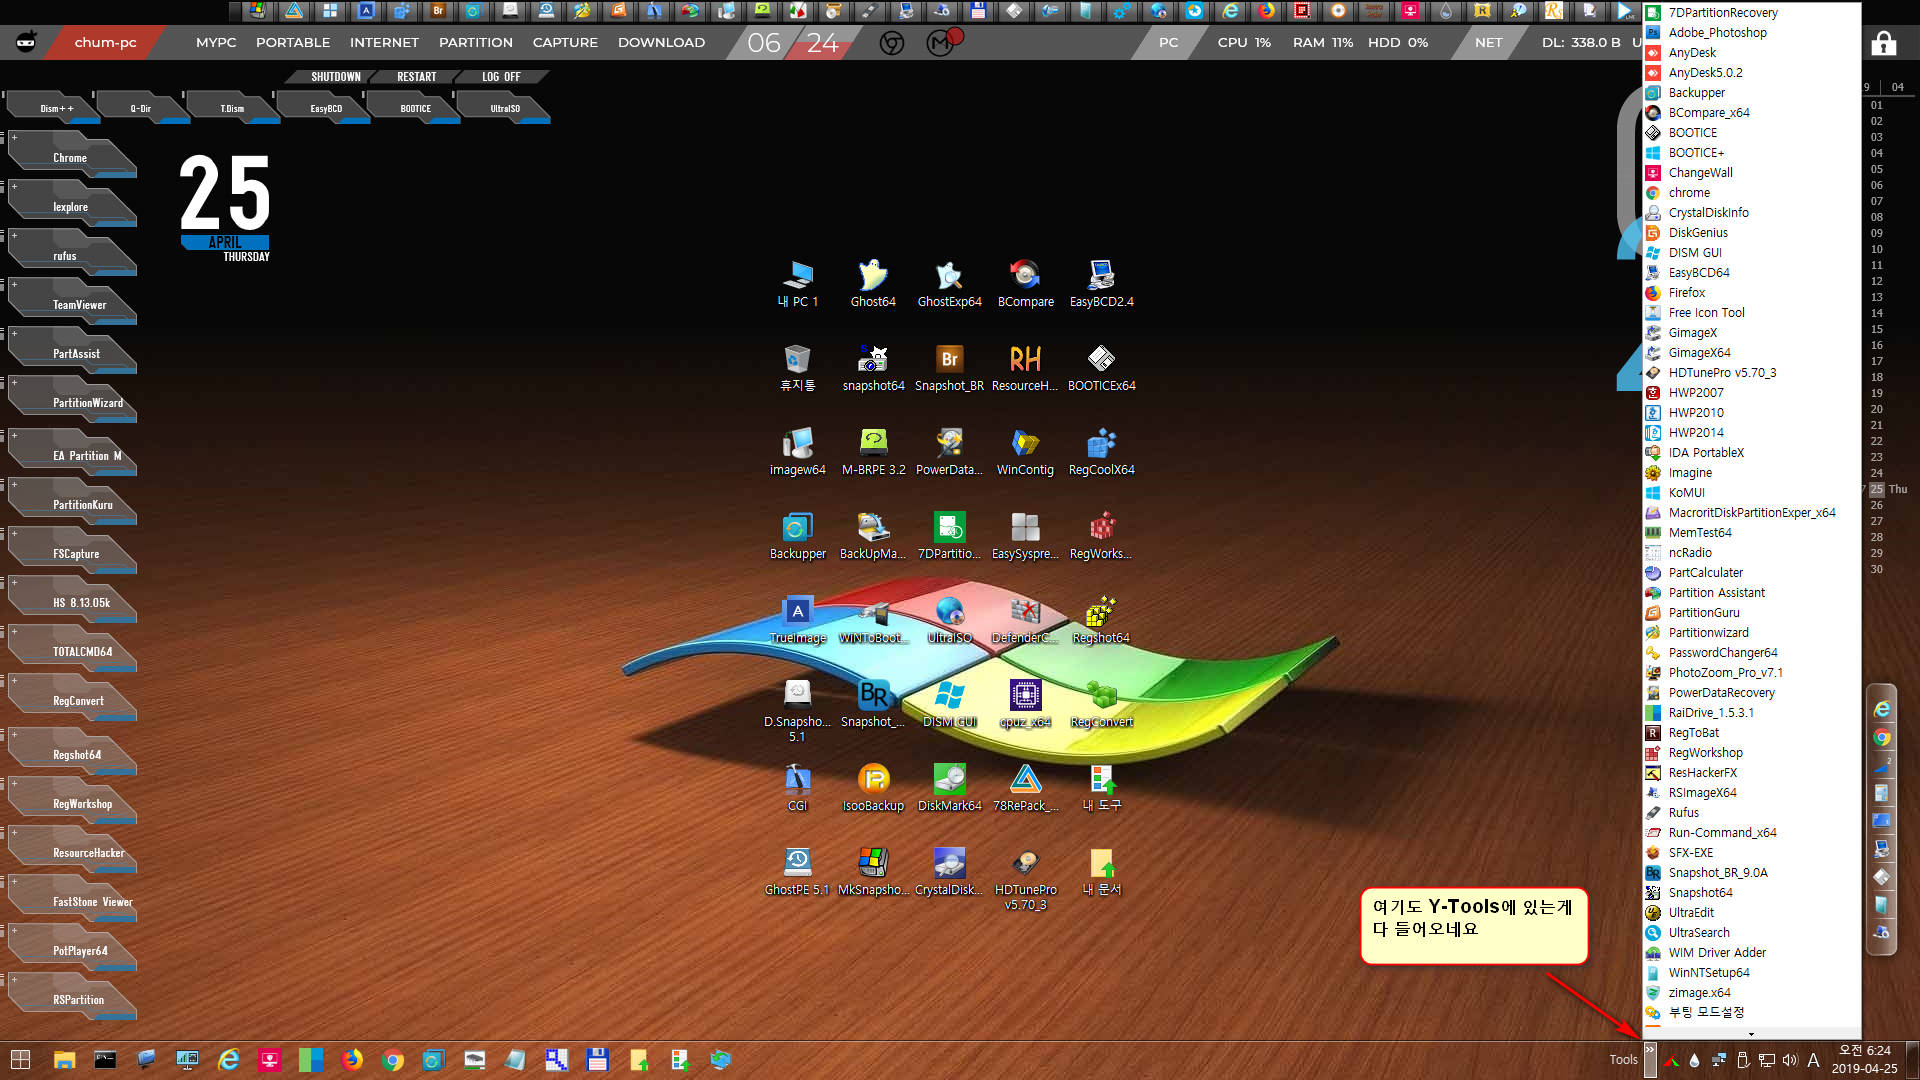
Task: Launch Q-Dir from the skin launcher row
Action: click(x=141, y=108)
